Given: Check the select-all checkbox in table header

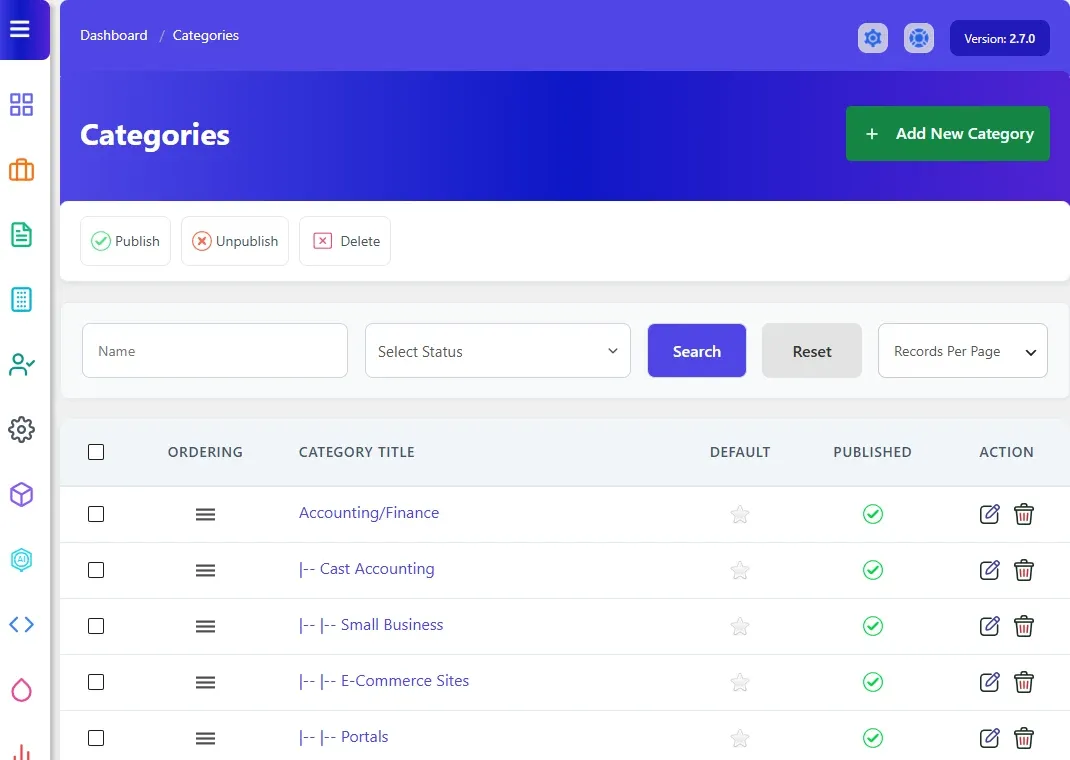Looking at the screenshot, I should click(x=96, y=452).
